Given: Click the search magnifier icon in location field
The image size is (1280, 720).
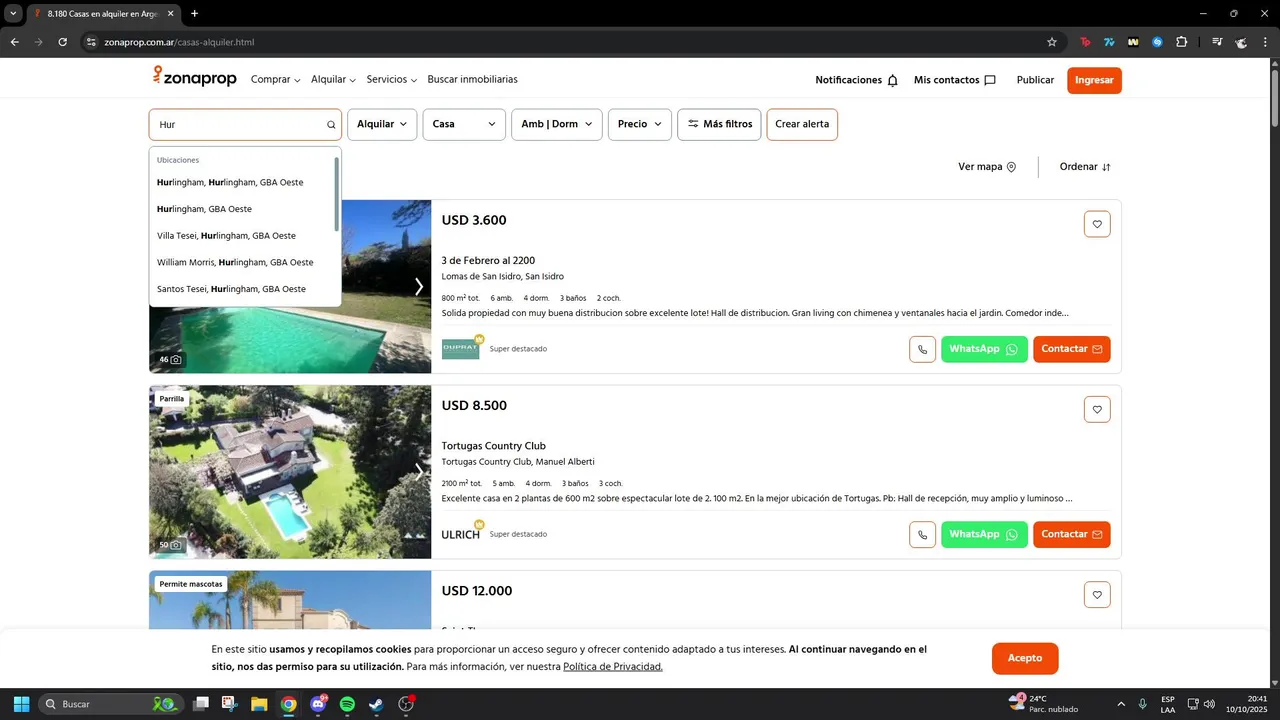Looking at the screenshot, I should [x=331, y=125].
